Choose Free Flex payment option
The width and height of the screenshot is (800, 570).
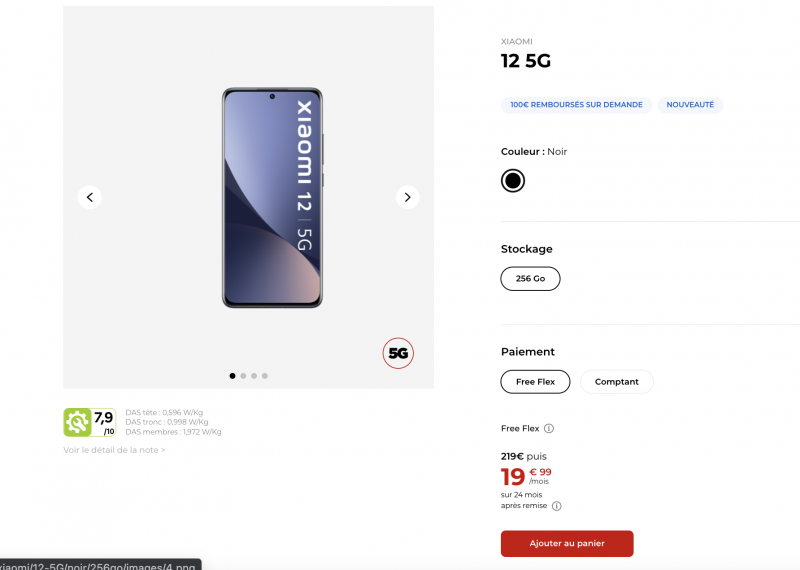[x=535, y=382]
